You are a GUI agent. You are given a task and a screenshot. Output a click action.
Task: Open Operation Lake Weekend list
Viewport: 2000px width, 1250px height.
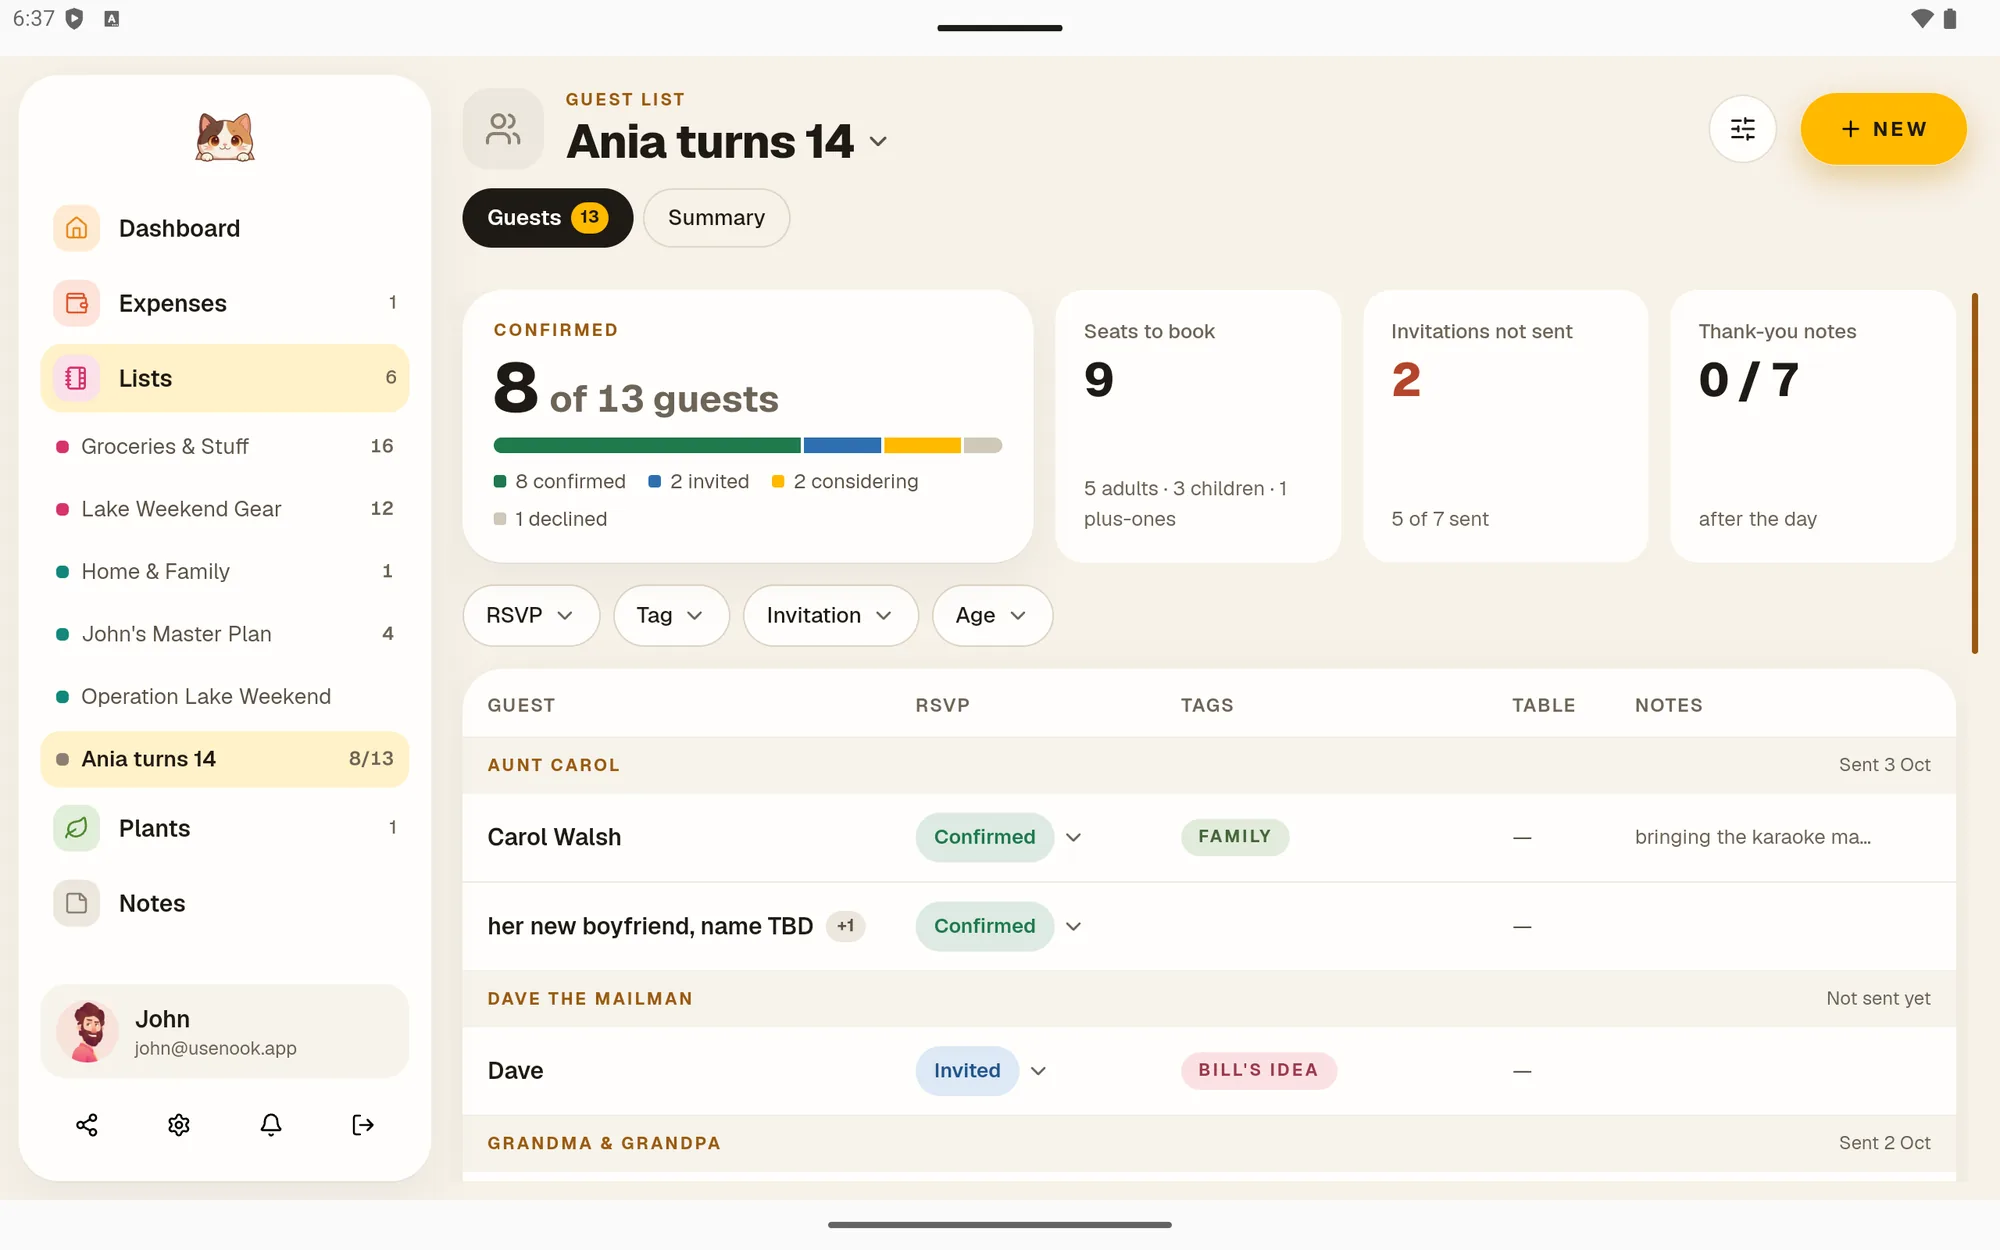pos(225,696)
